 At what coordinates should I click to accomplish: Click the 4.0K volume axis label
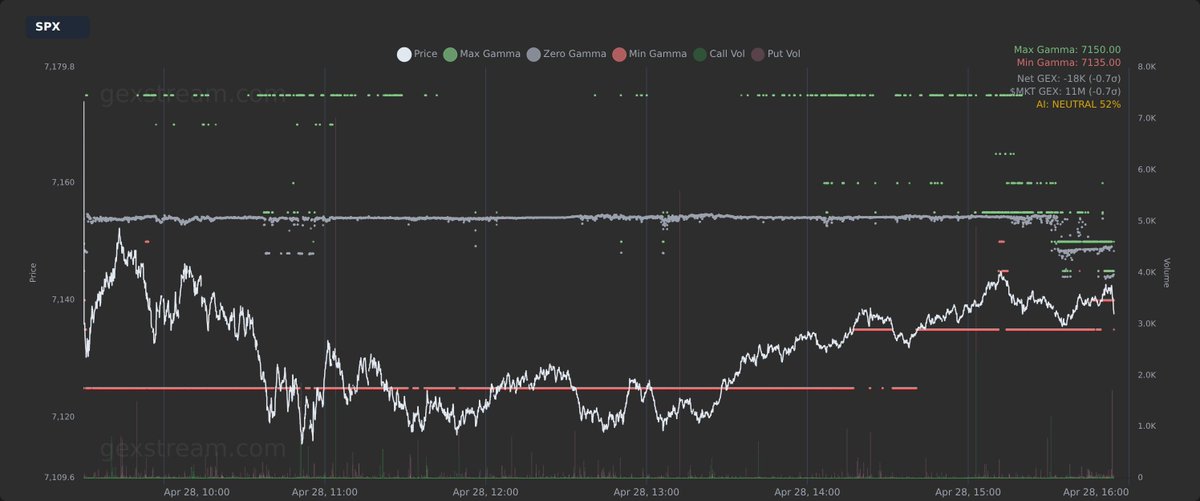coord(1146,272)
